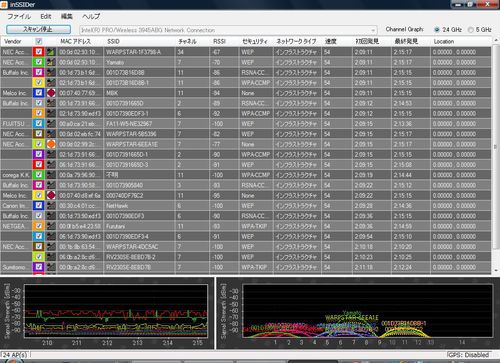Click the 24 AP(s) status bar entry
The image size is (500, 363).
pos(15,355)
